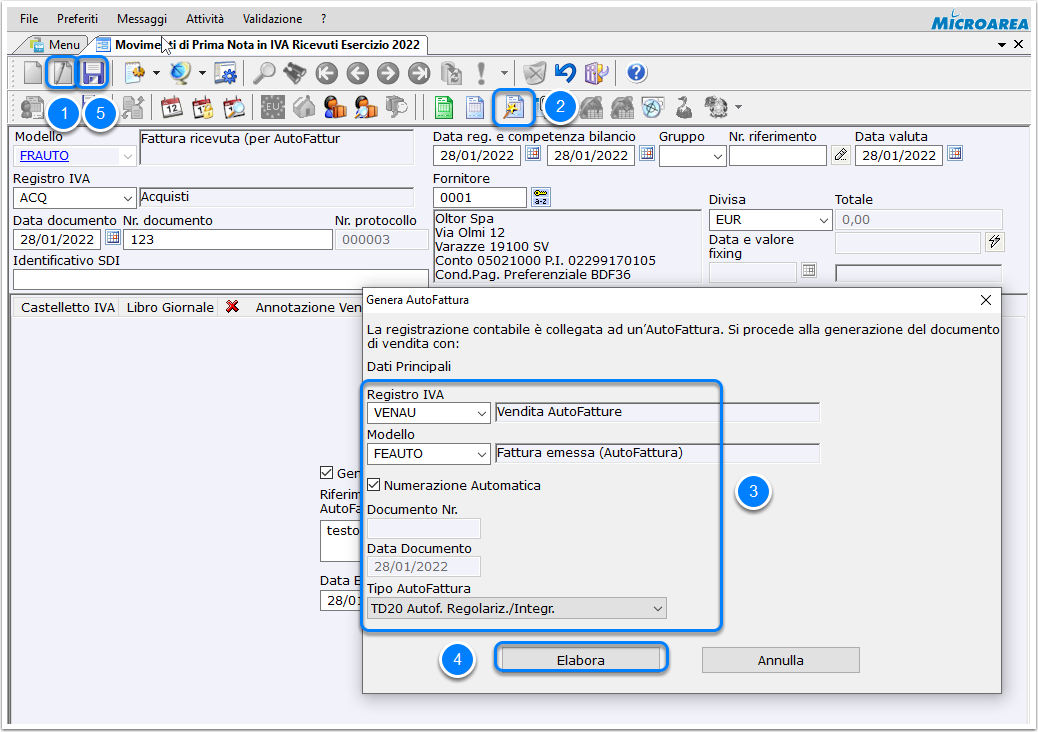Viewport: 1038px width, 732px height.
Task: Click the person with magnifier and briefcase icon
Action: 365,107
